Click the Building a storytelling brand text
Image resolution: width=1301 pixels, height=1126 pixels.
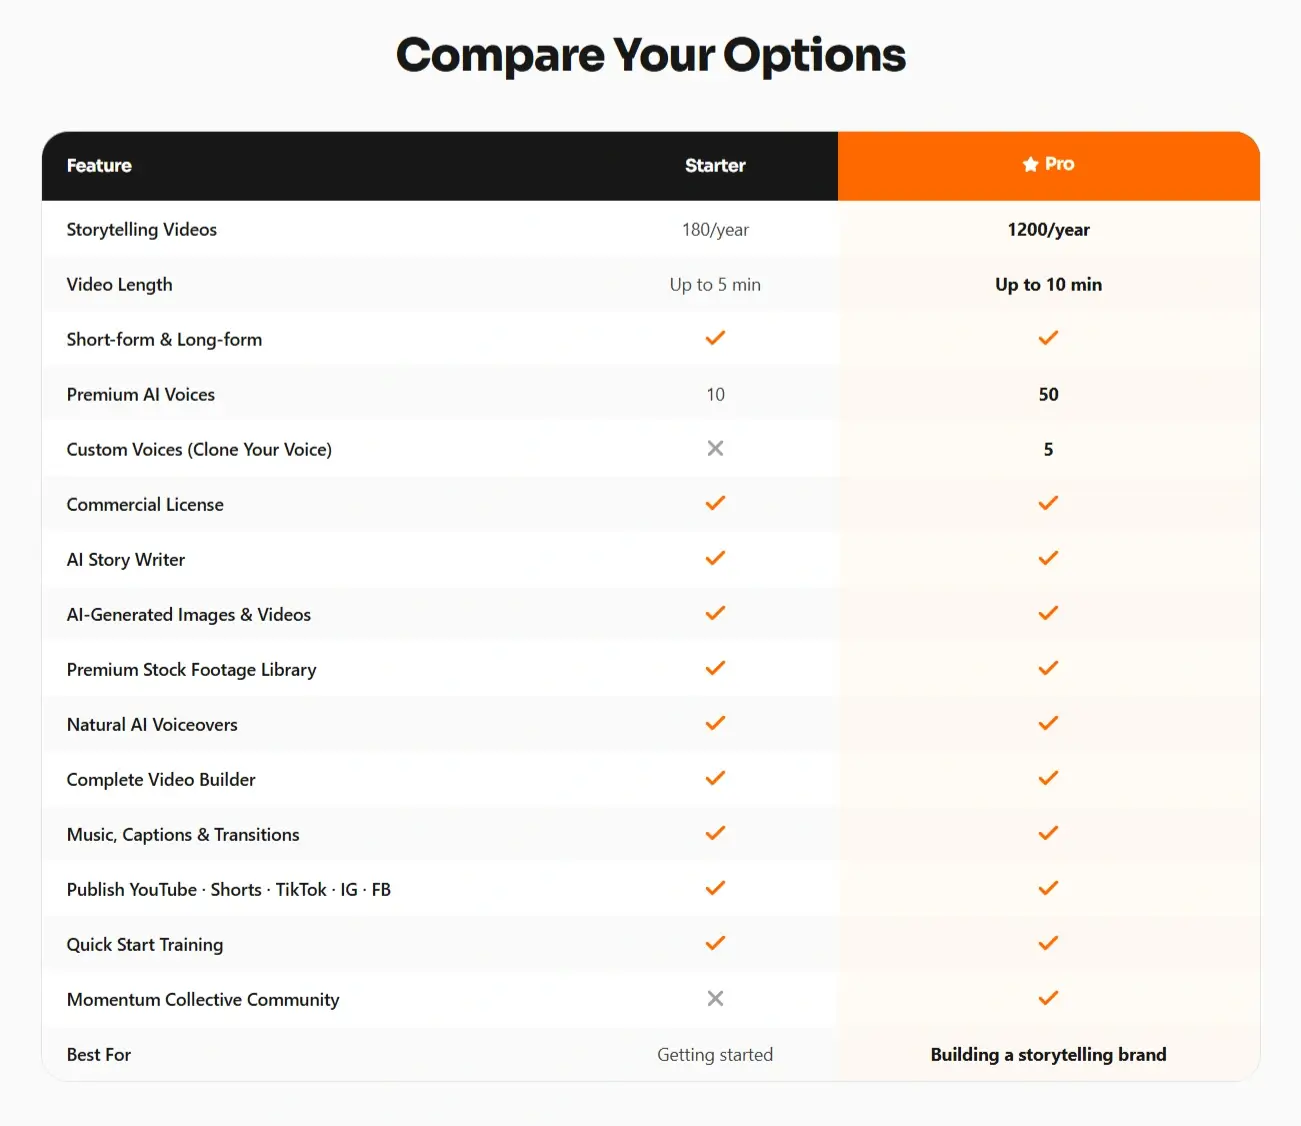point(1048,1054)
